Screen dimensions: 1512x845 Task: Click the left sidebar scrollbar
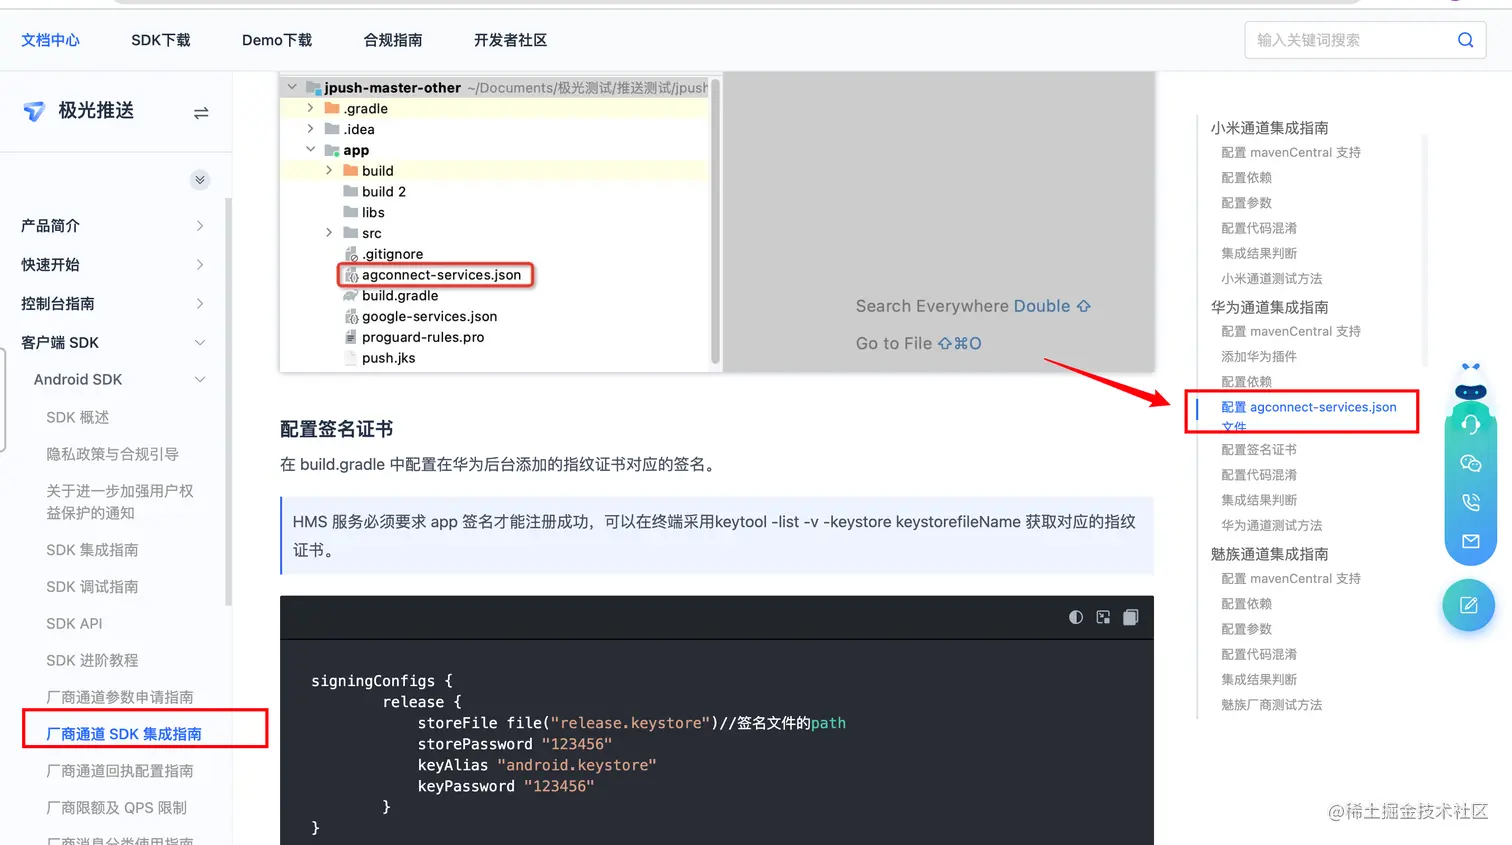pos(228,402)
